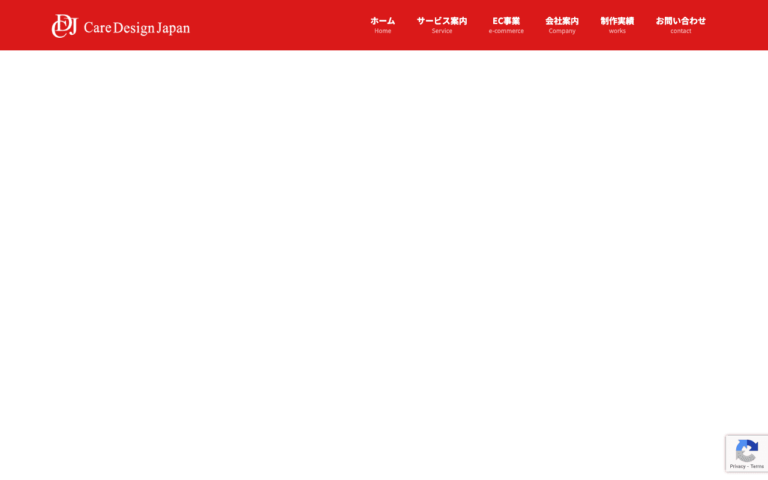This screenshot has width=768, height=480.
Task: Open the サービス案内 Service menu item
Action: 442,25
